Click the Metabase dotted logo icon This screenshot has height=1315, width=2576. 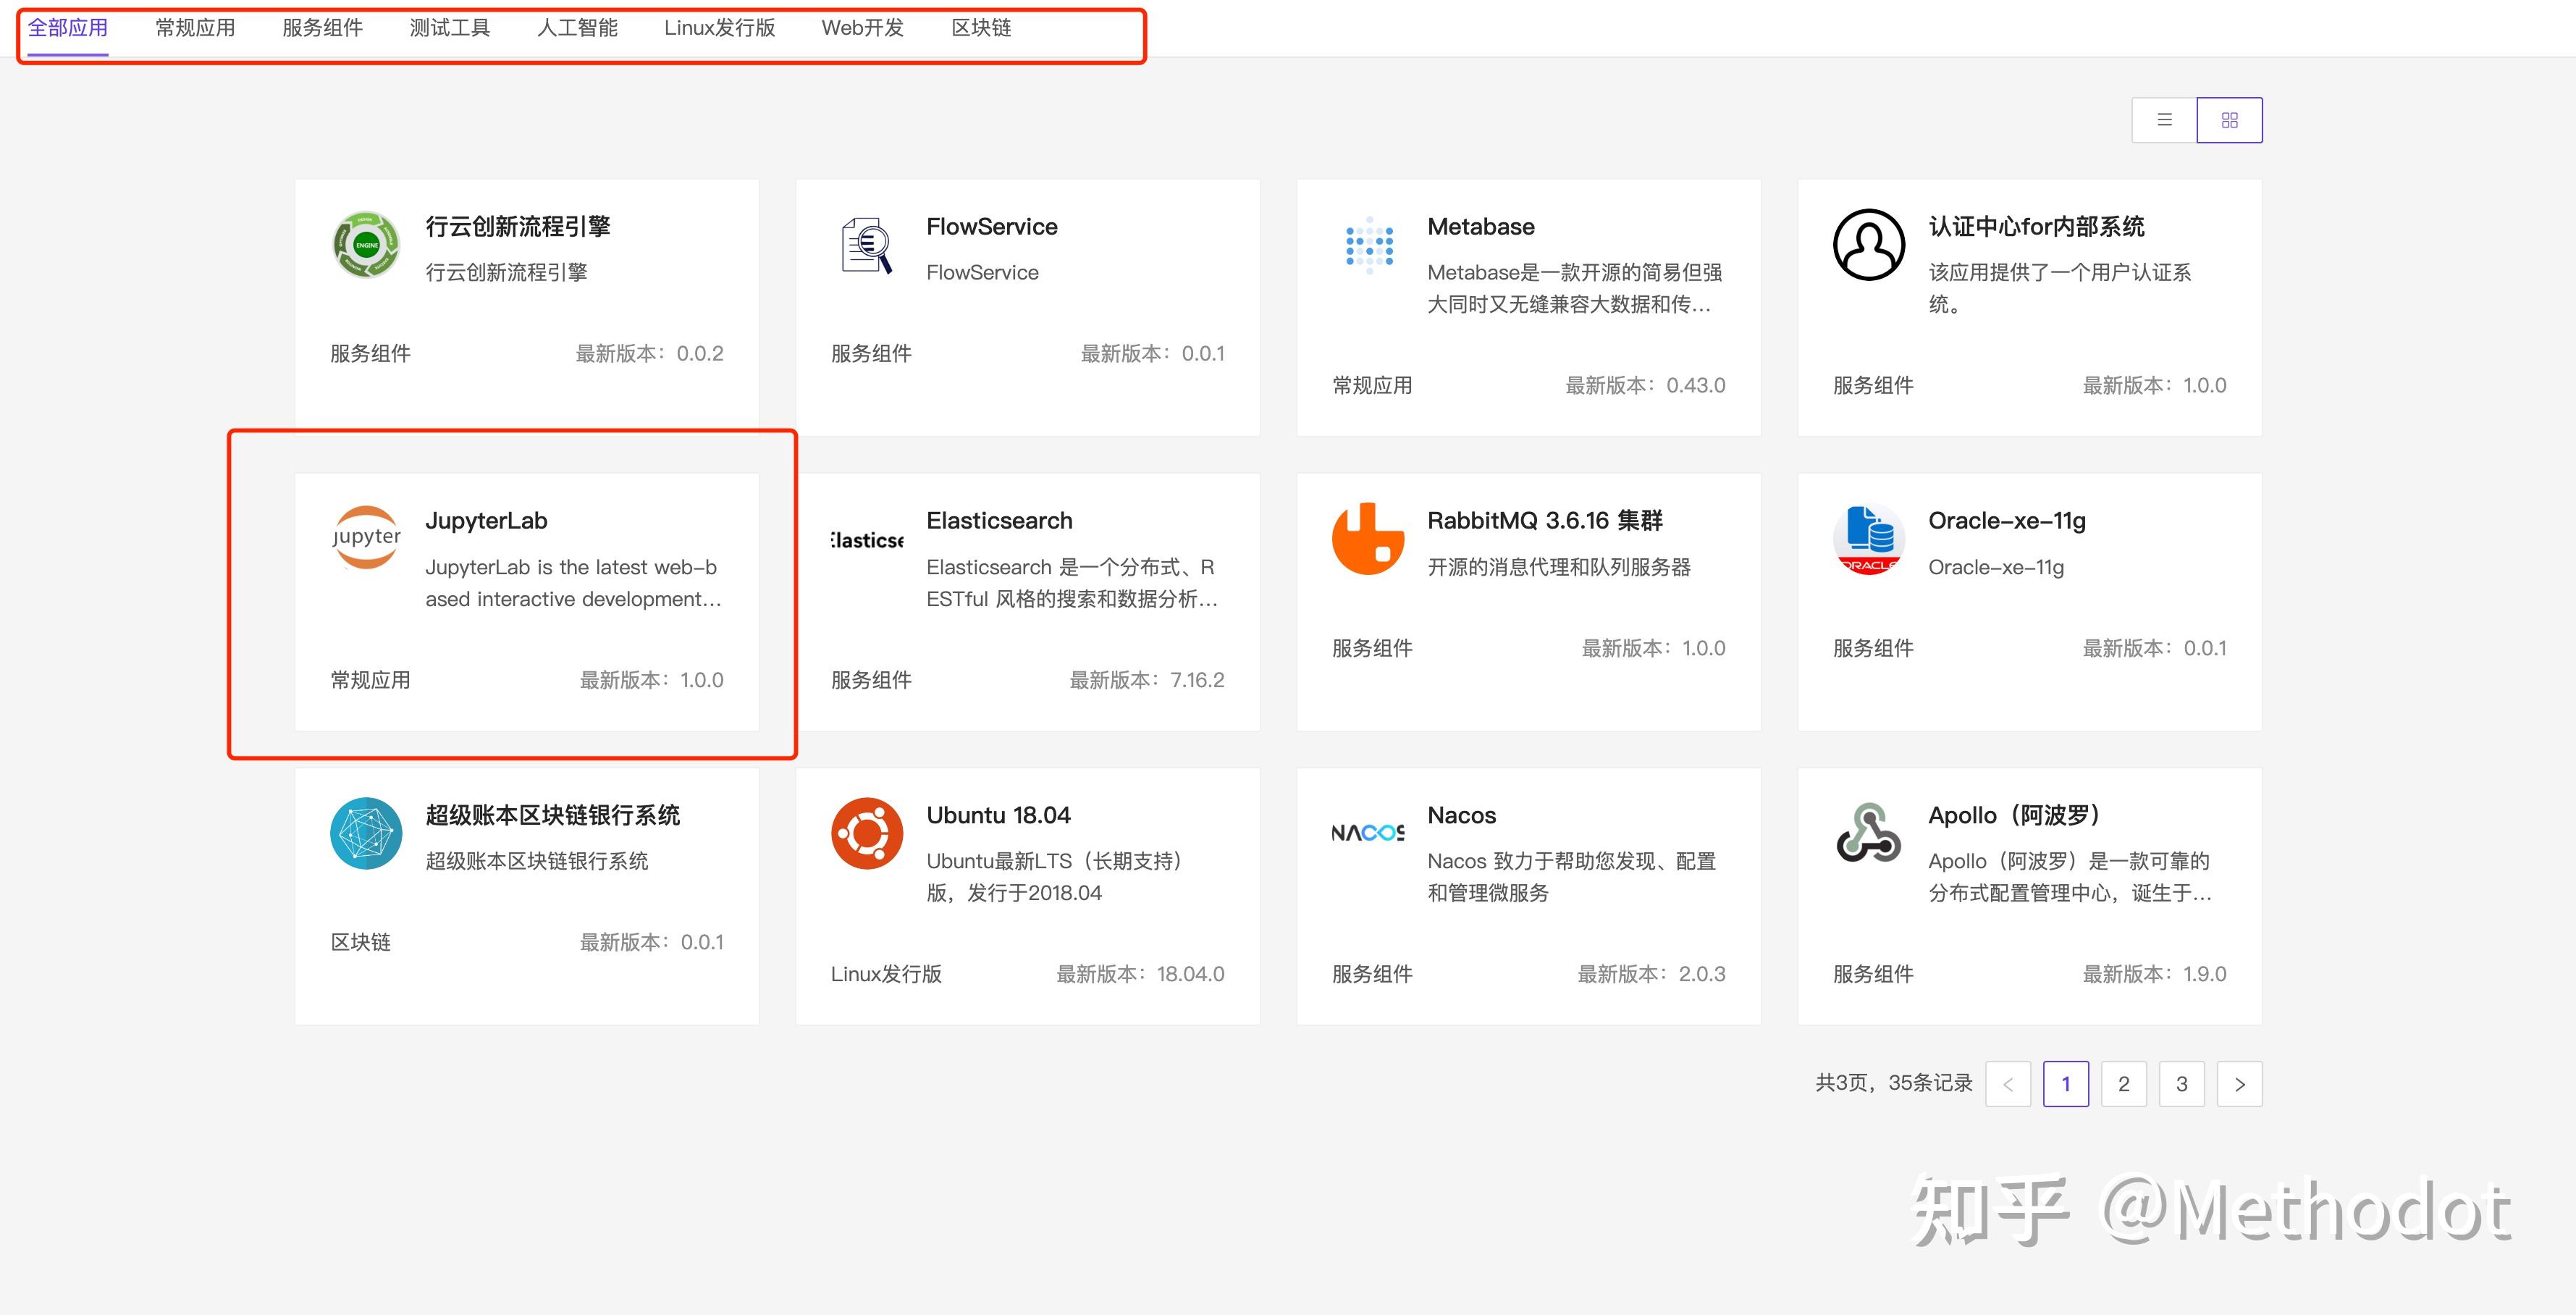pyautogui.click(x=1369, y=244)
